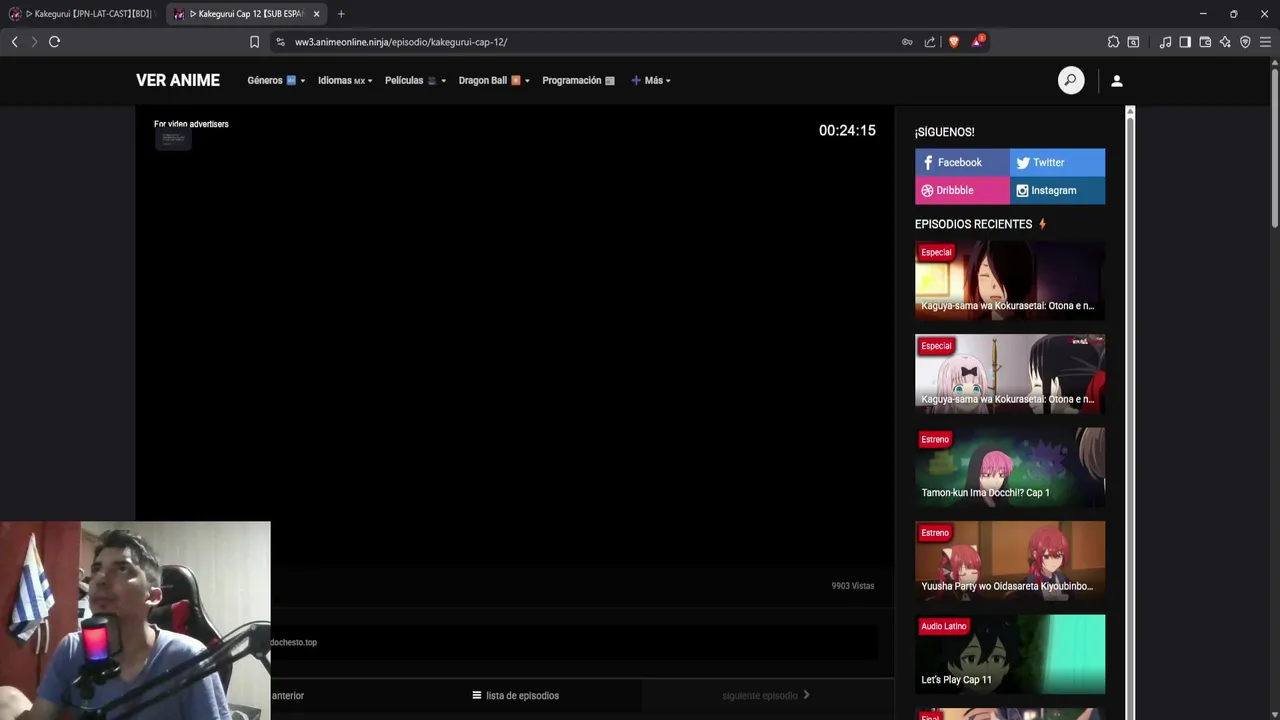Open the media control music note icon

coord(1165,42)
